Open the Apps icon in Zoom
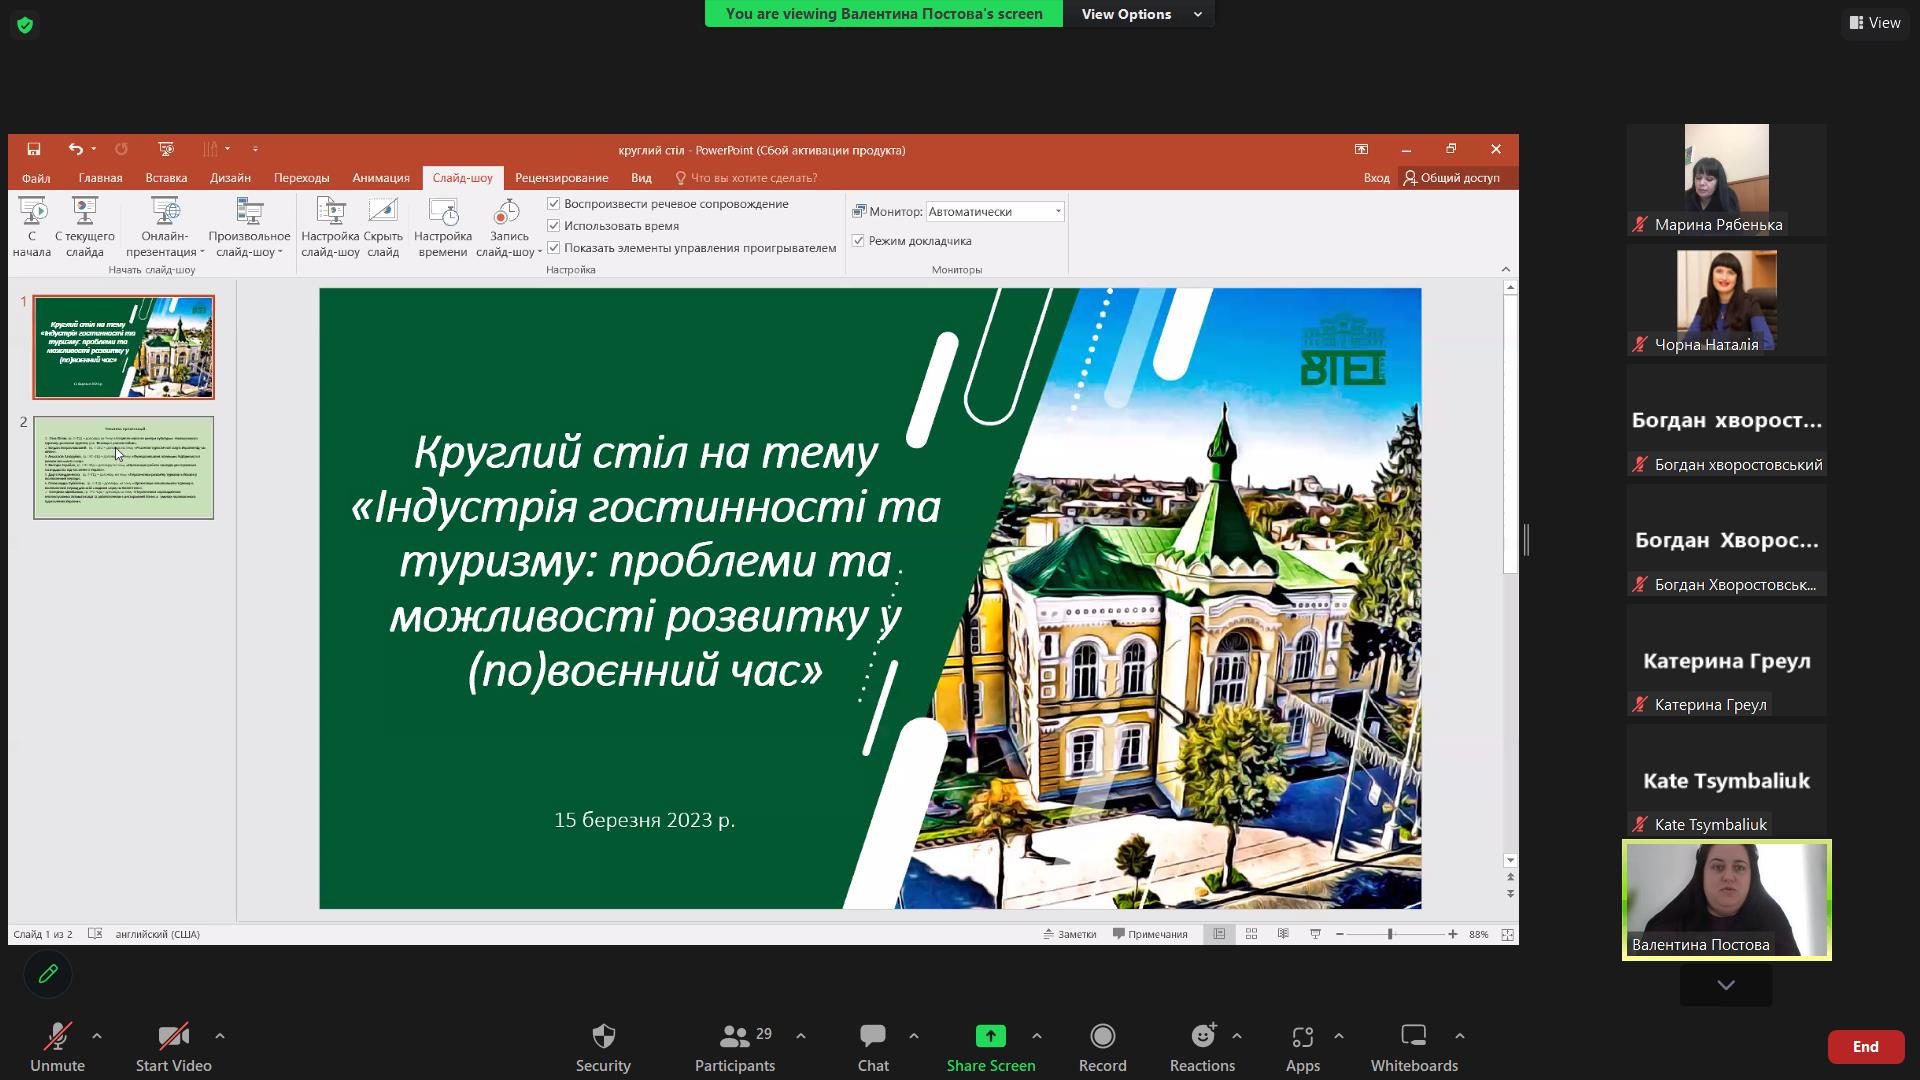The width and height of the screenshot is (1920, 1080). pyautogui.click(x=1302, y=1036)
